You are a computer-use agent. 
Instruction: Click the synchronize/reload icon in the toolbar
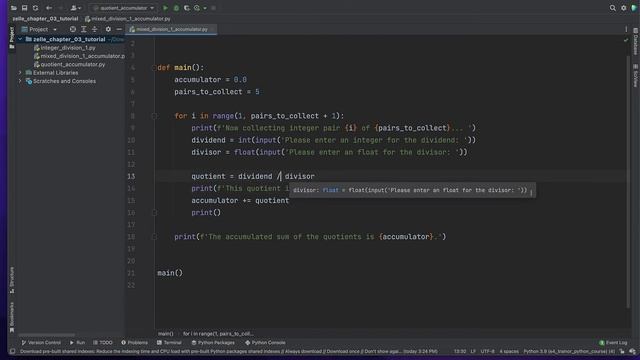[x=36, y=8]
